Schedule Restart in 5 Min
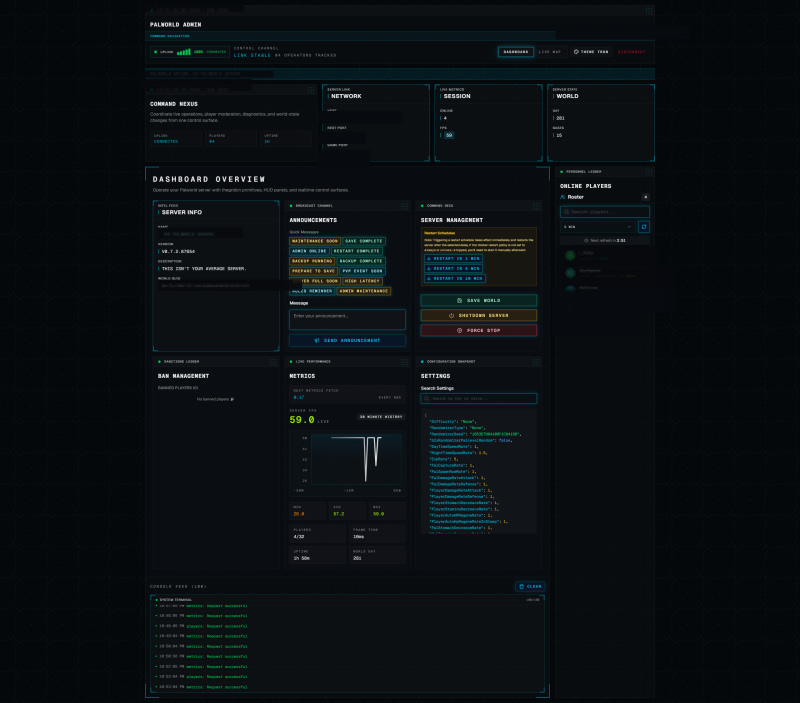The height and width of the screenshot is (703, 800). [453, 268]
